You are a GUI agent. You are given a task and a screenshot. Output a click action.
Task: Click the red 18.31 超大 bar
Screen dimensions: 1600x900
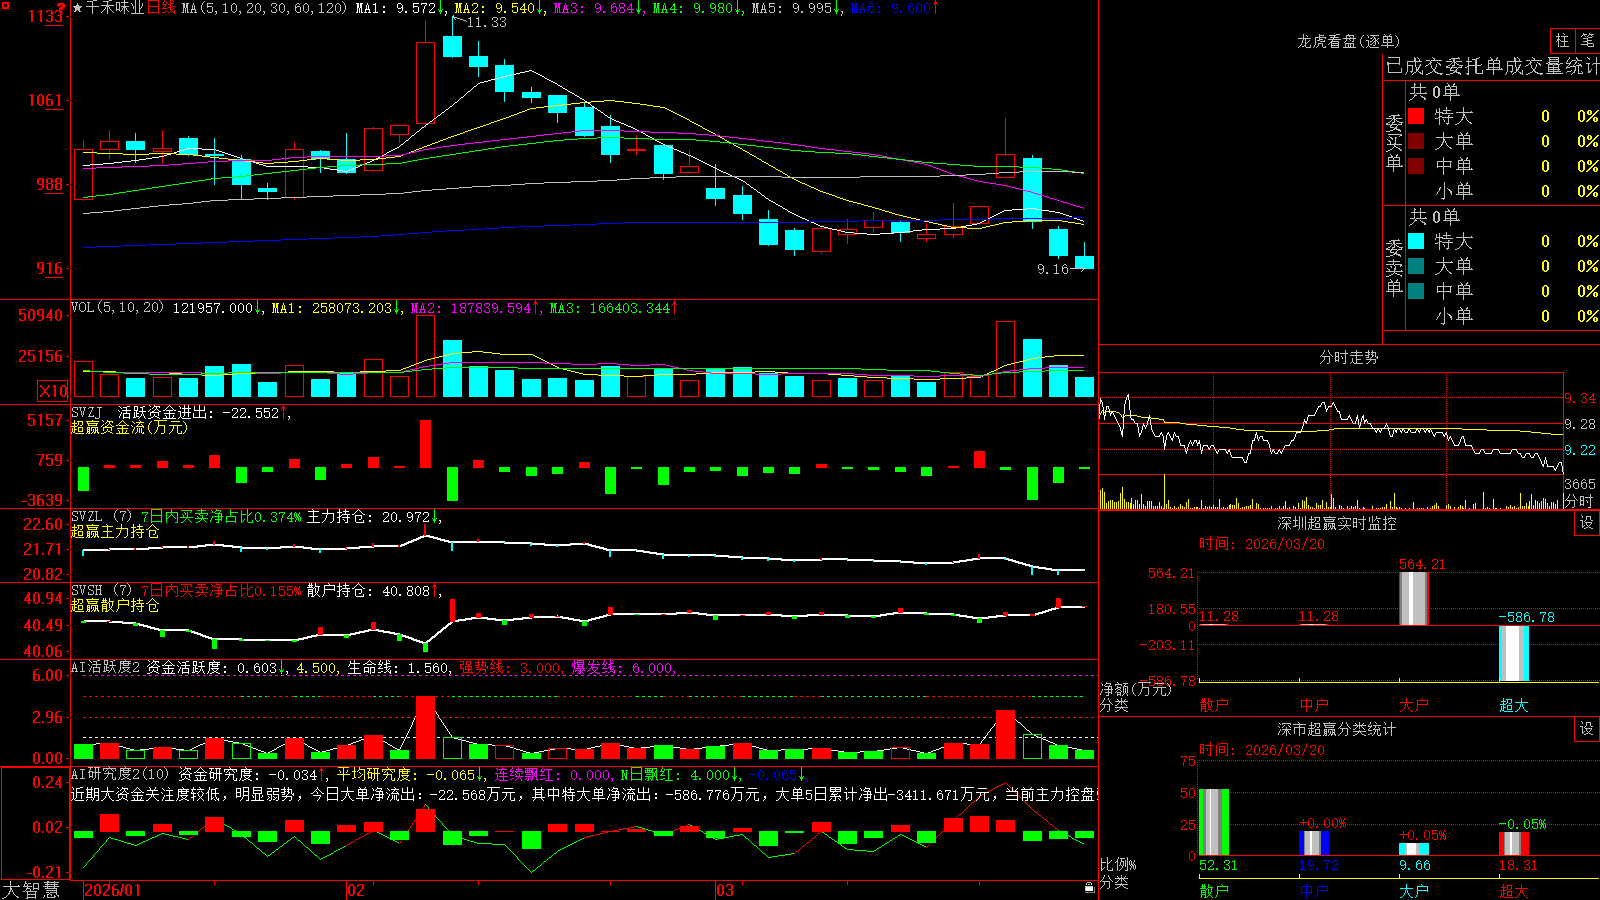tap(1514, 844)
